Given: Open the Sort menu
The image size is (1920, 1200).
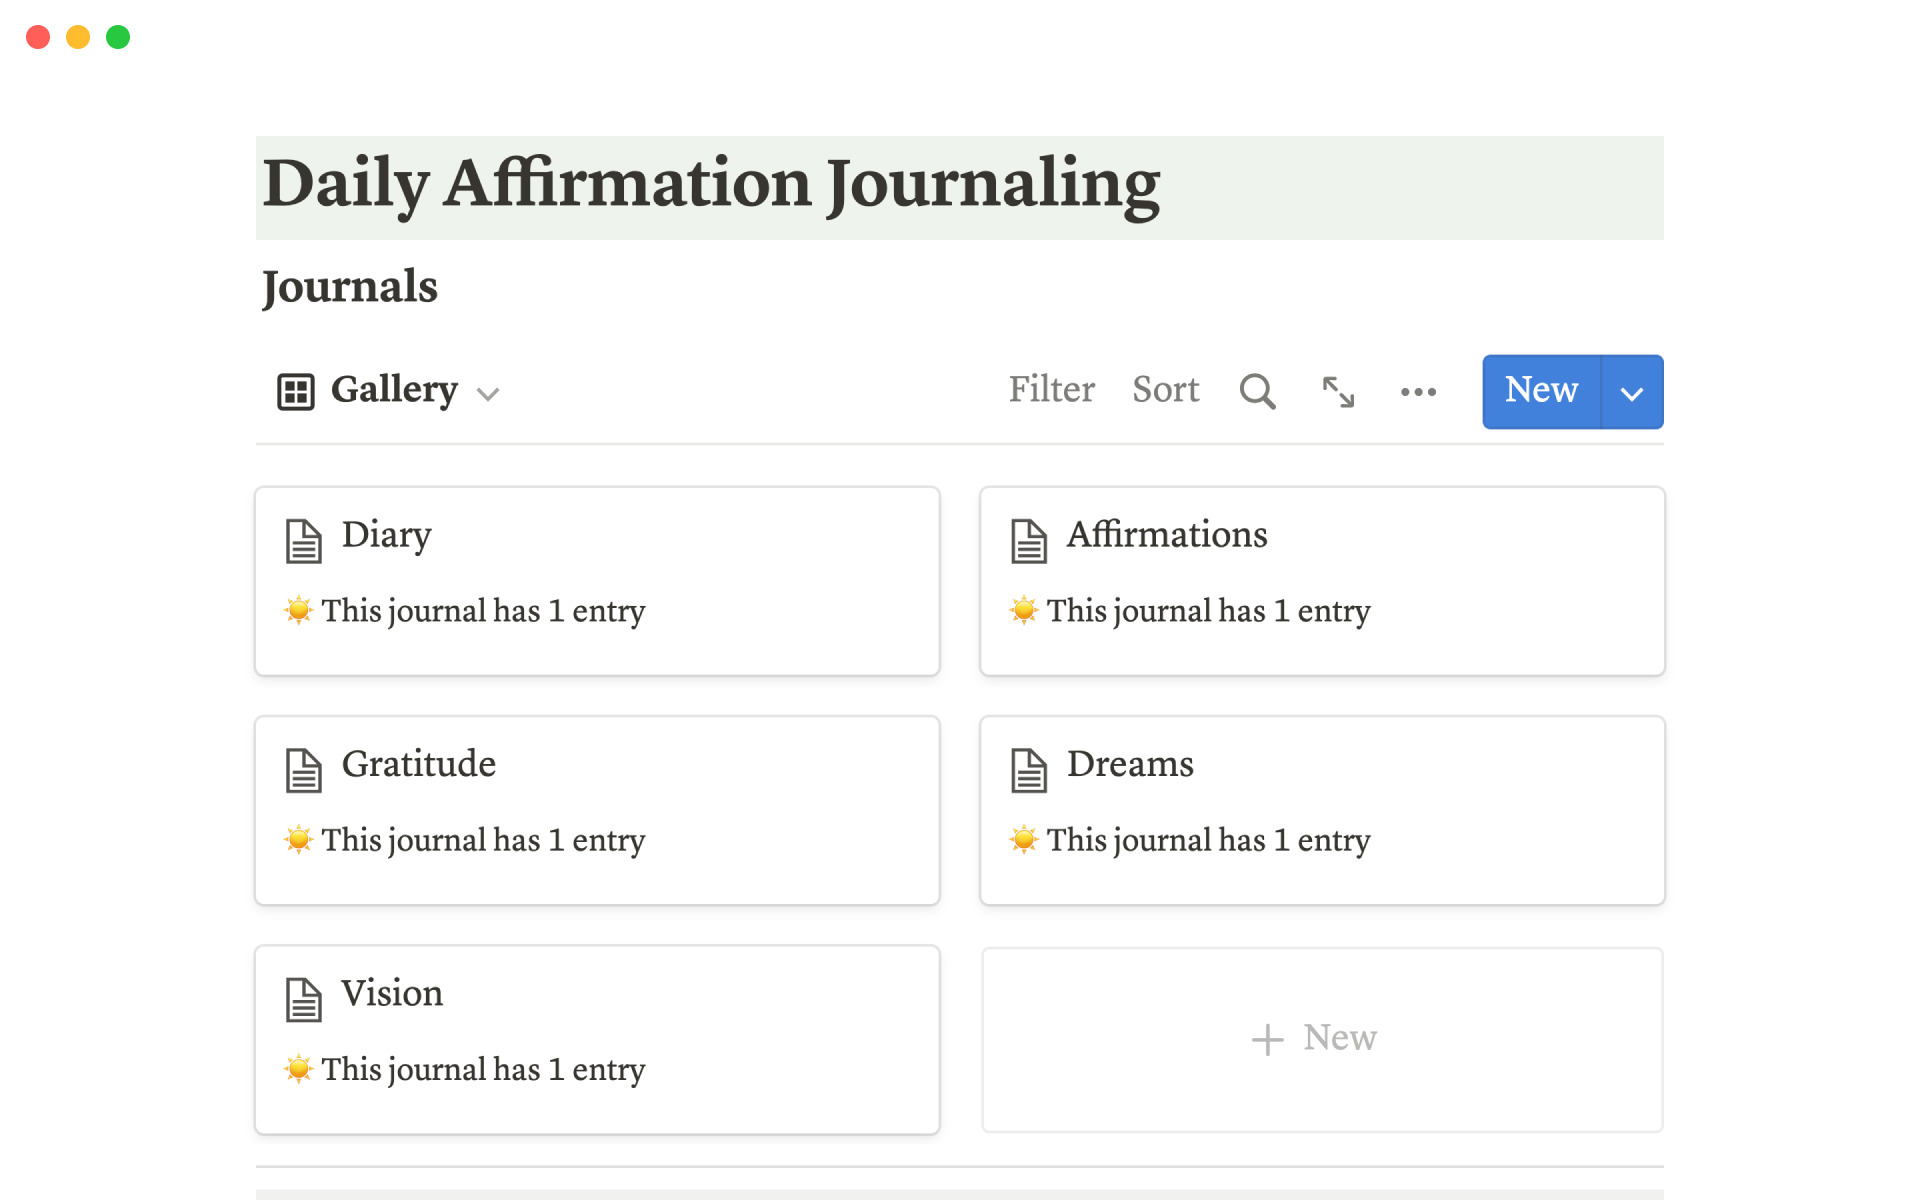Looking at the screenshot, I should pyautogui.click(x=1165, y=390).
